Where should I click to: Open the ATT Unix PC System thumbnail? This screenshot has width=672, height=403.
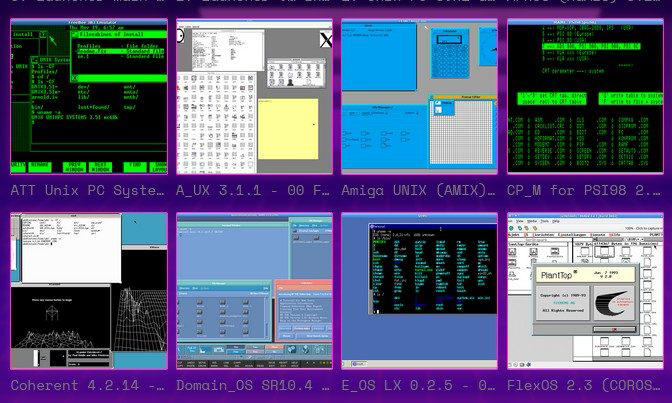pyautogui.click(x=89, y=96)
